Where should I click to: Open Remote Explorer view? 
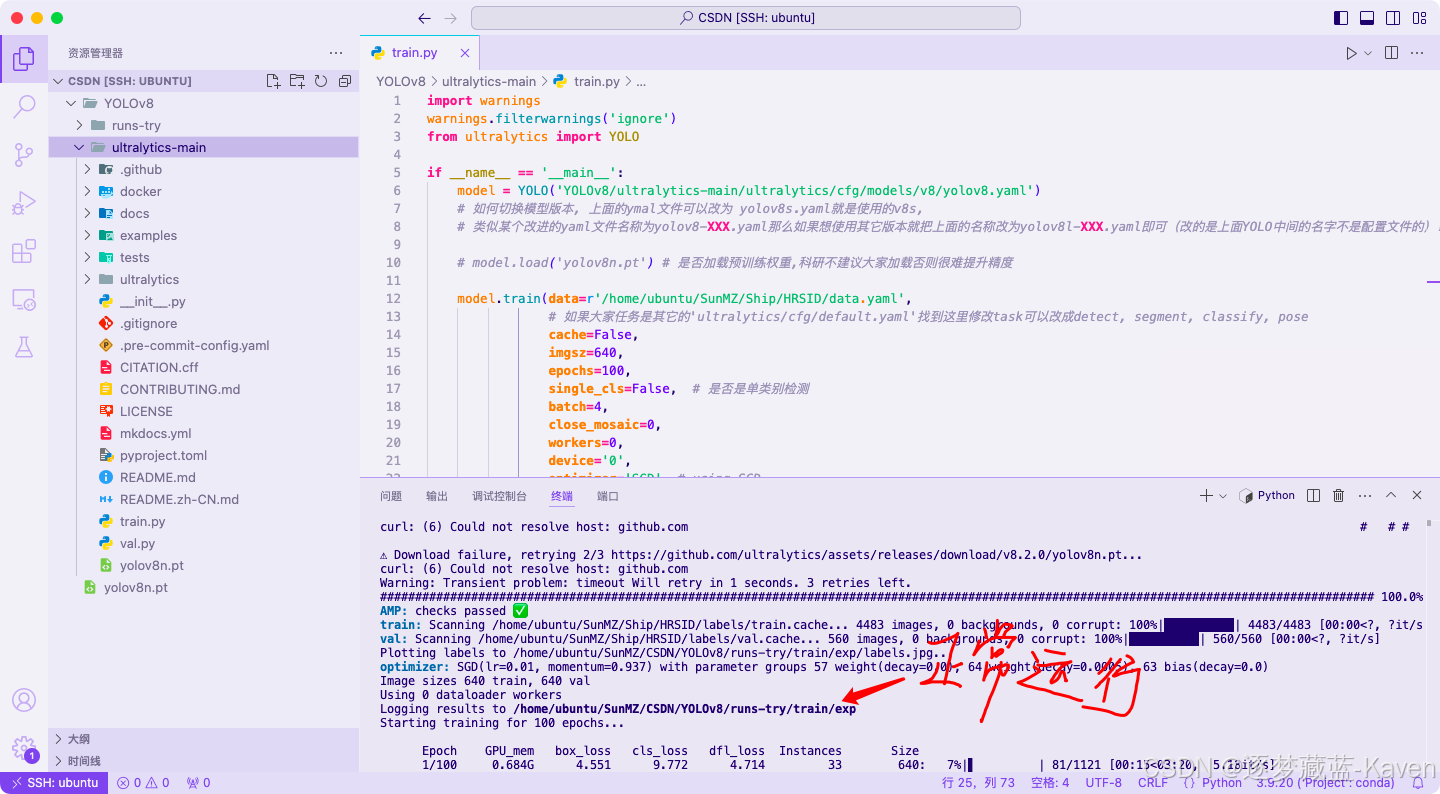click(24, 299)
